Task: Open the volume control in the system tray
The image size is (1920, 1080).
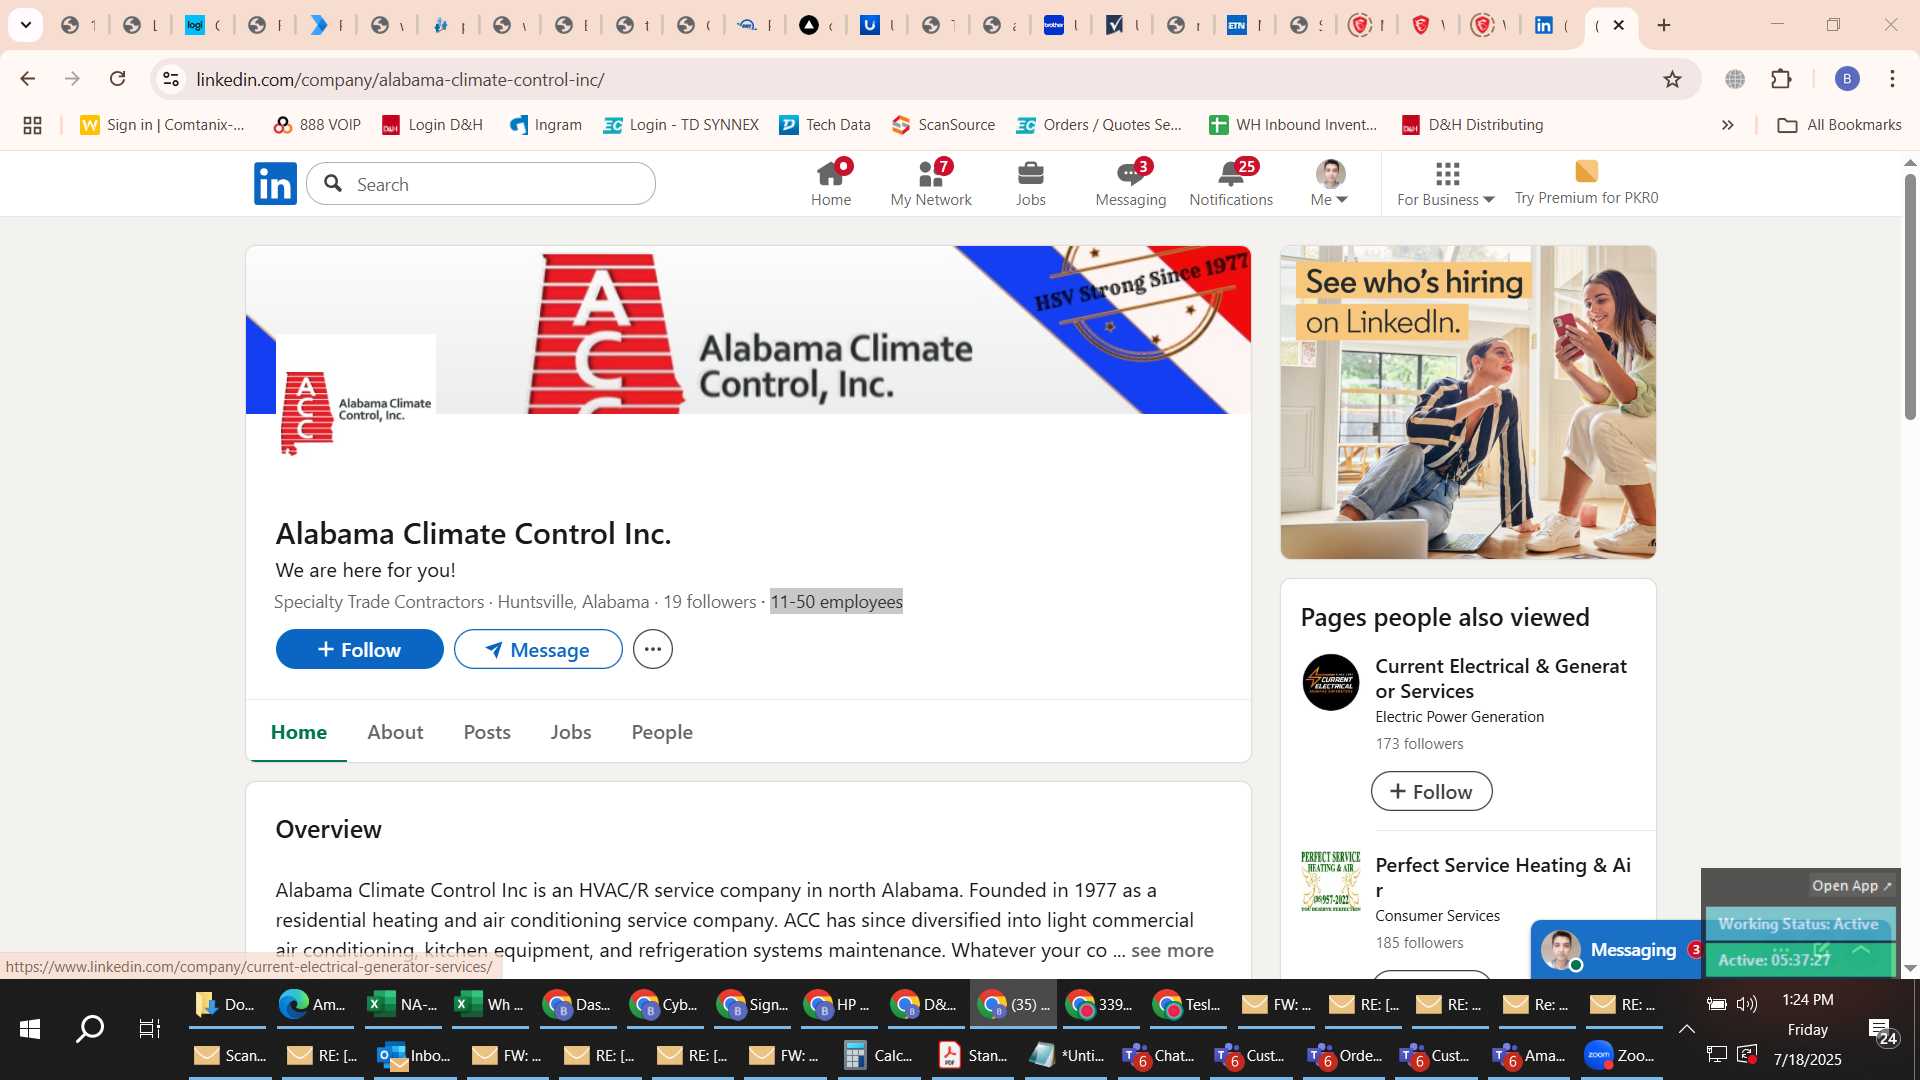Action: (1747, 1004)
